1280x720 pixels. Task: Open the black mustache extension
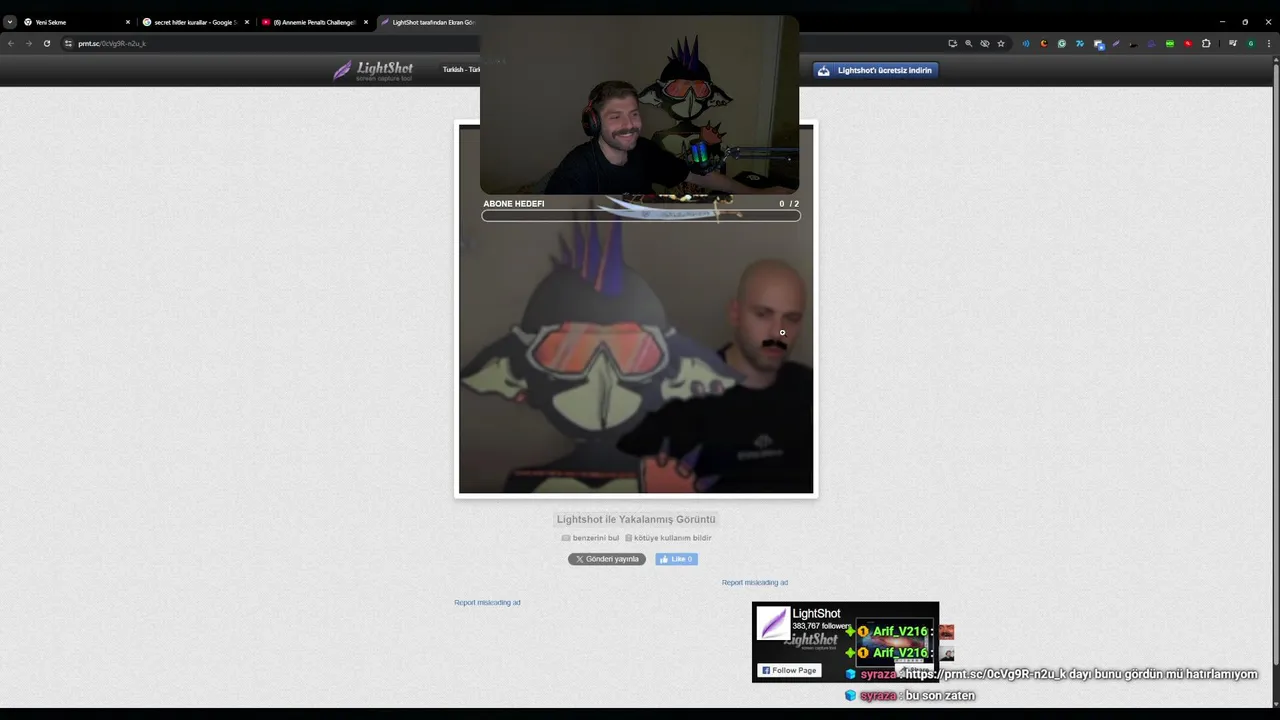tap(1134, 44)
